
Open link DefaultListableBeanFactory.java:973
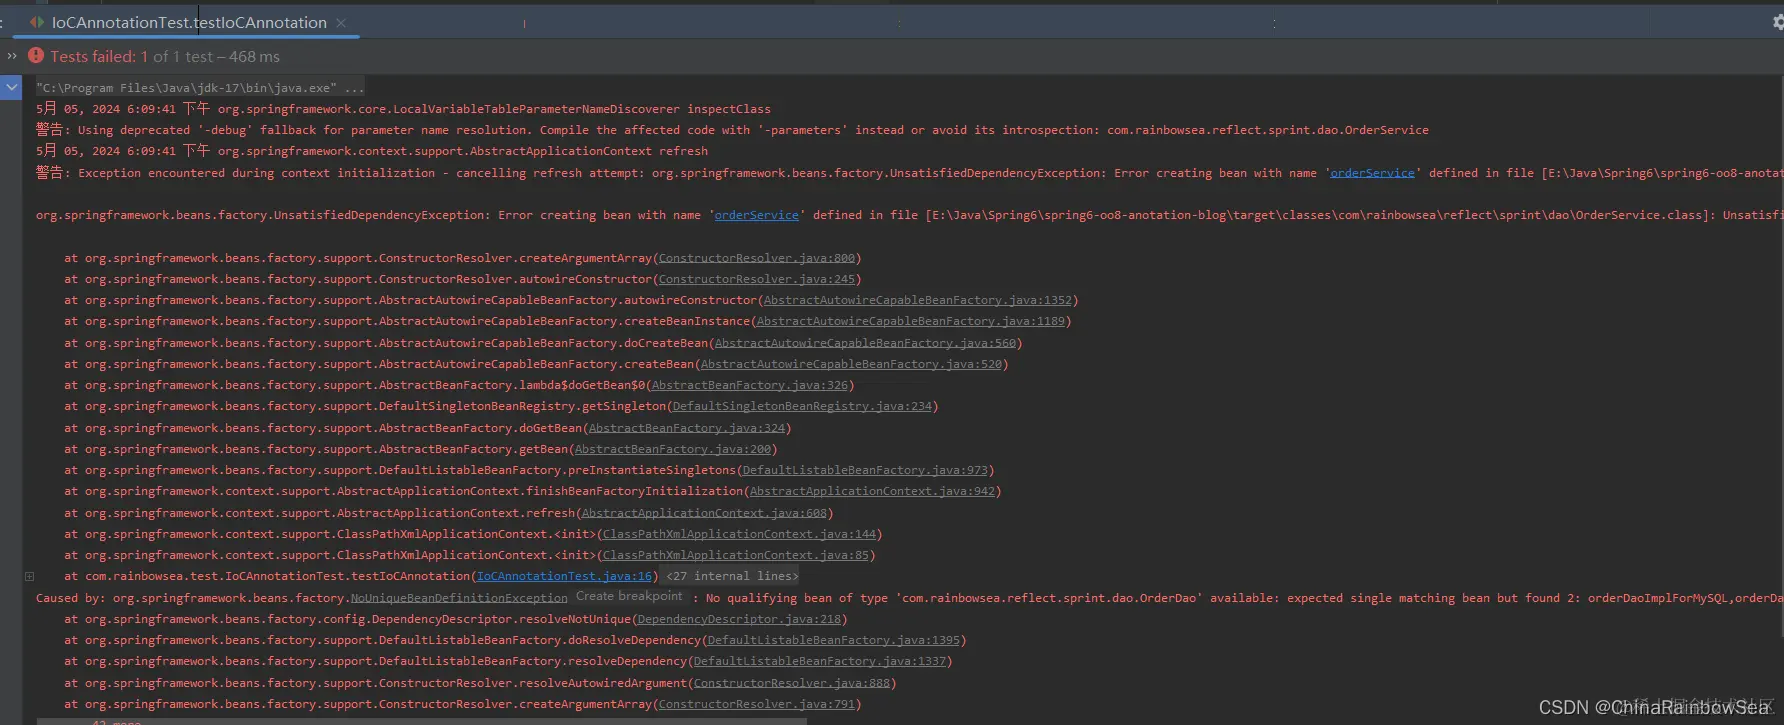(865, 470)
